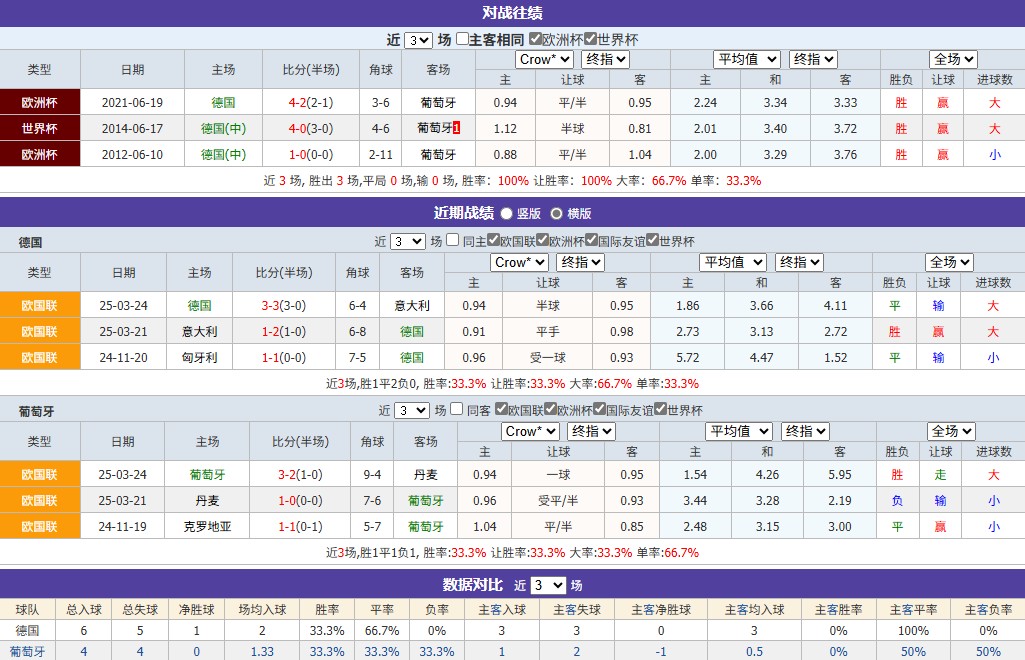Image resolution: width=1025 pixels, height=660 pixels.
Task: Click the 葡萄牙 row in 数据对比 table
Action: coord(27,651)
